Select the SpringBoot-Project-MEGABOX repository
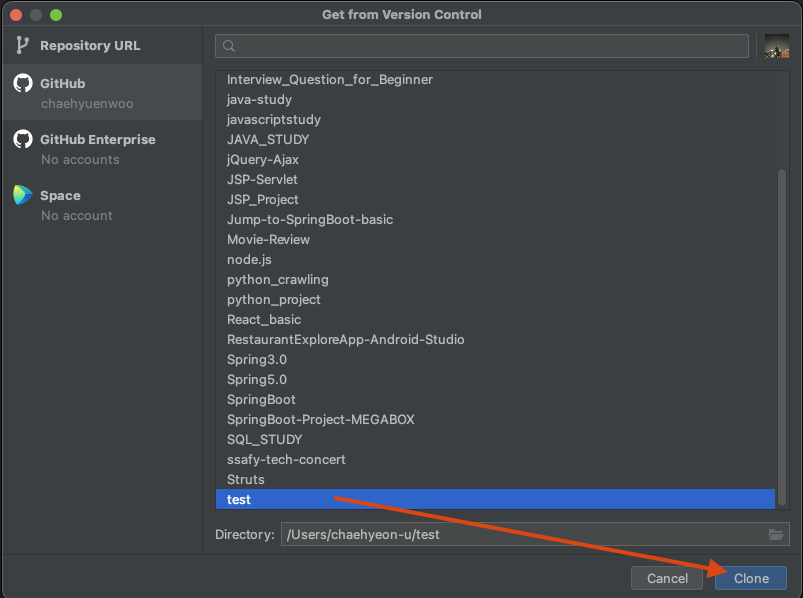This screenshot has width=803, height=598. point(495,419)
